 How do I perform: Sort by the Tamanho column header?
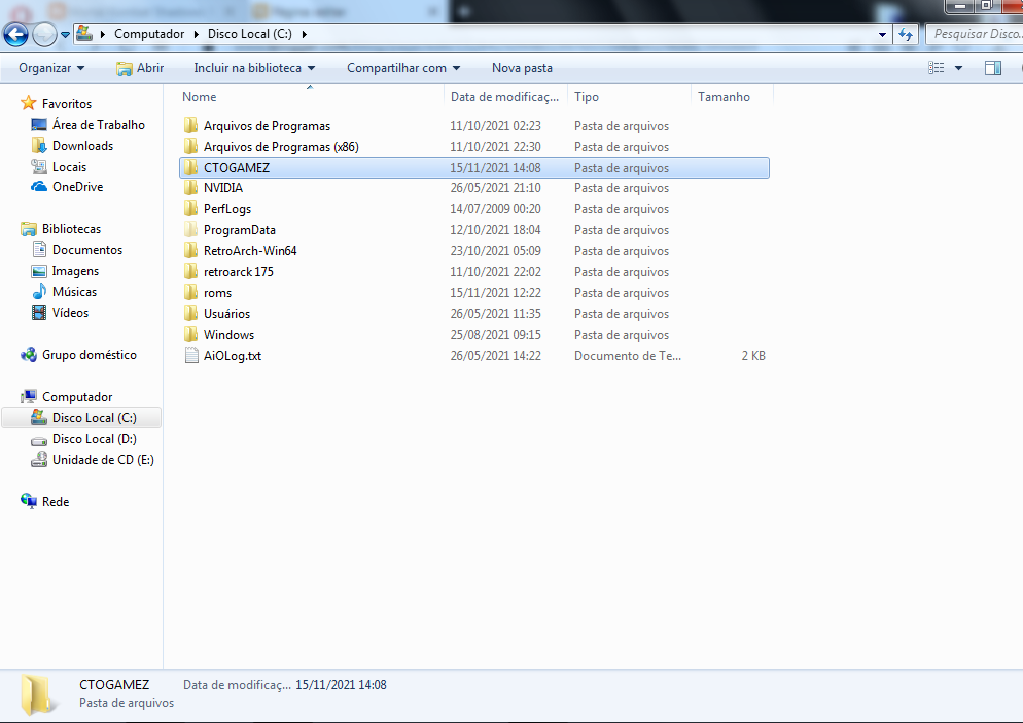coord(724,97)
